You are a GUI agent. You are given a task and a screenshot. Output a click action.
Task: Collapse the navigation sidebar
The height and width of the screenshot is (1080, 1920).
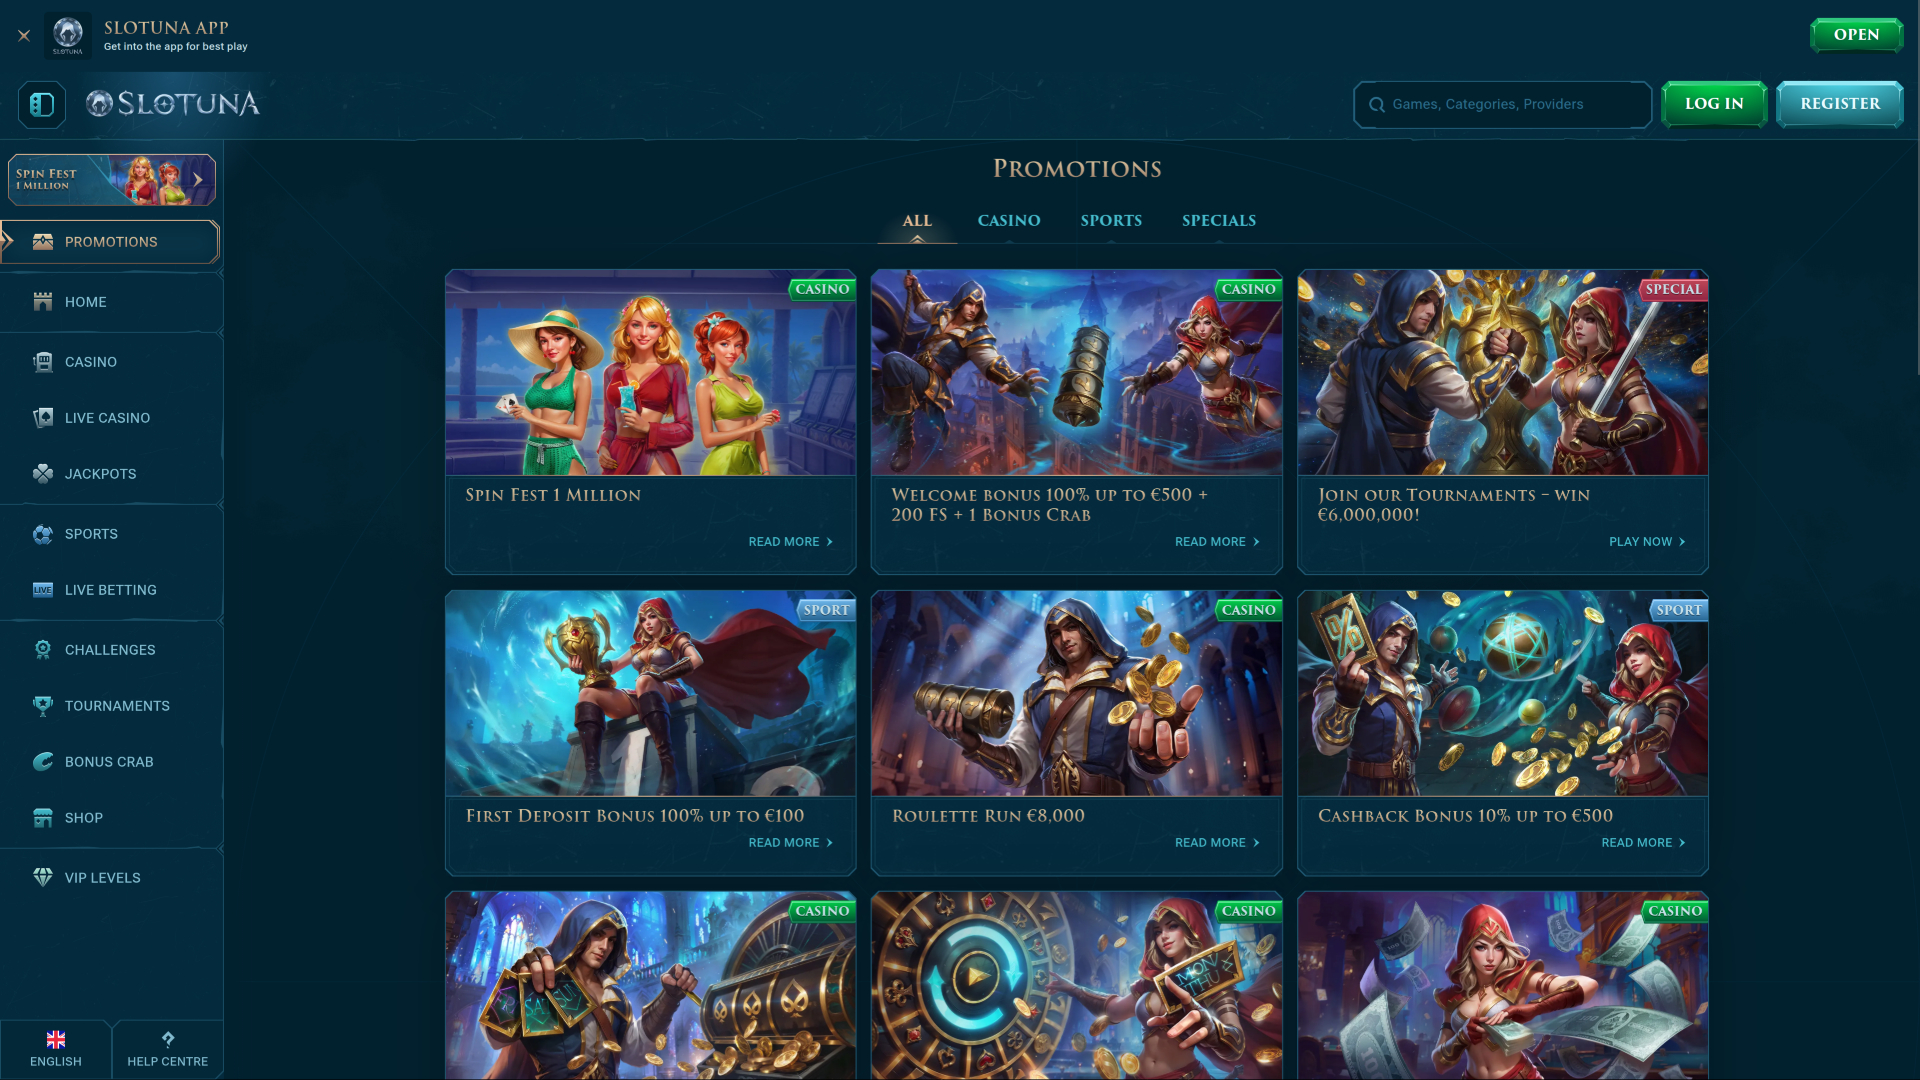(x=41, y=104)
